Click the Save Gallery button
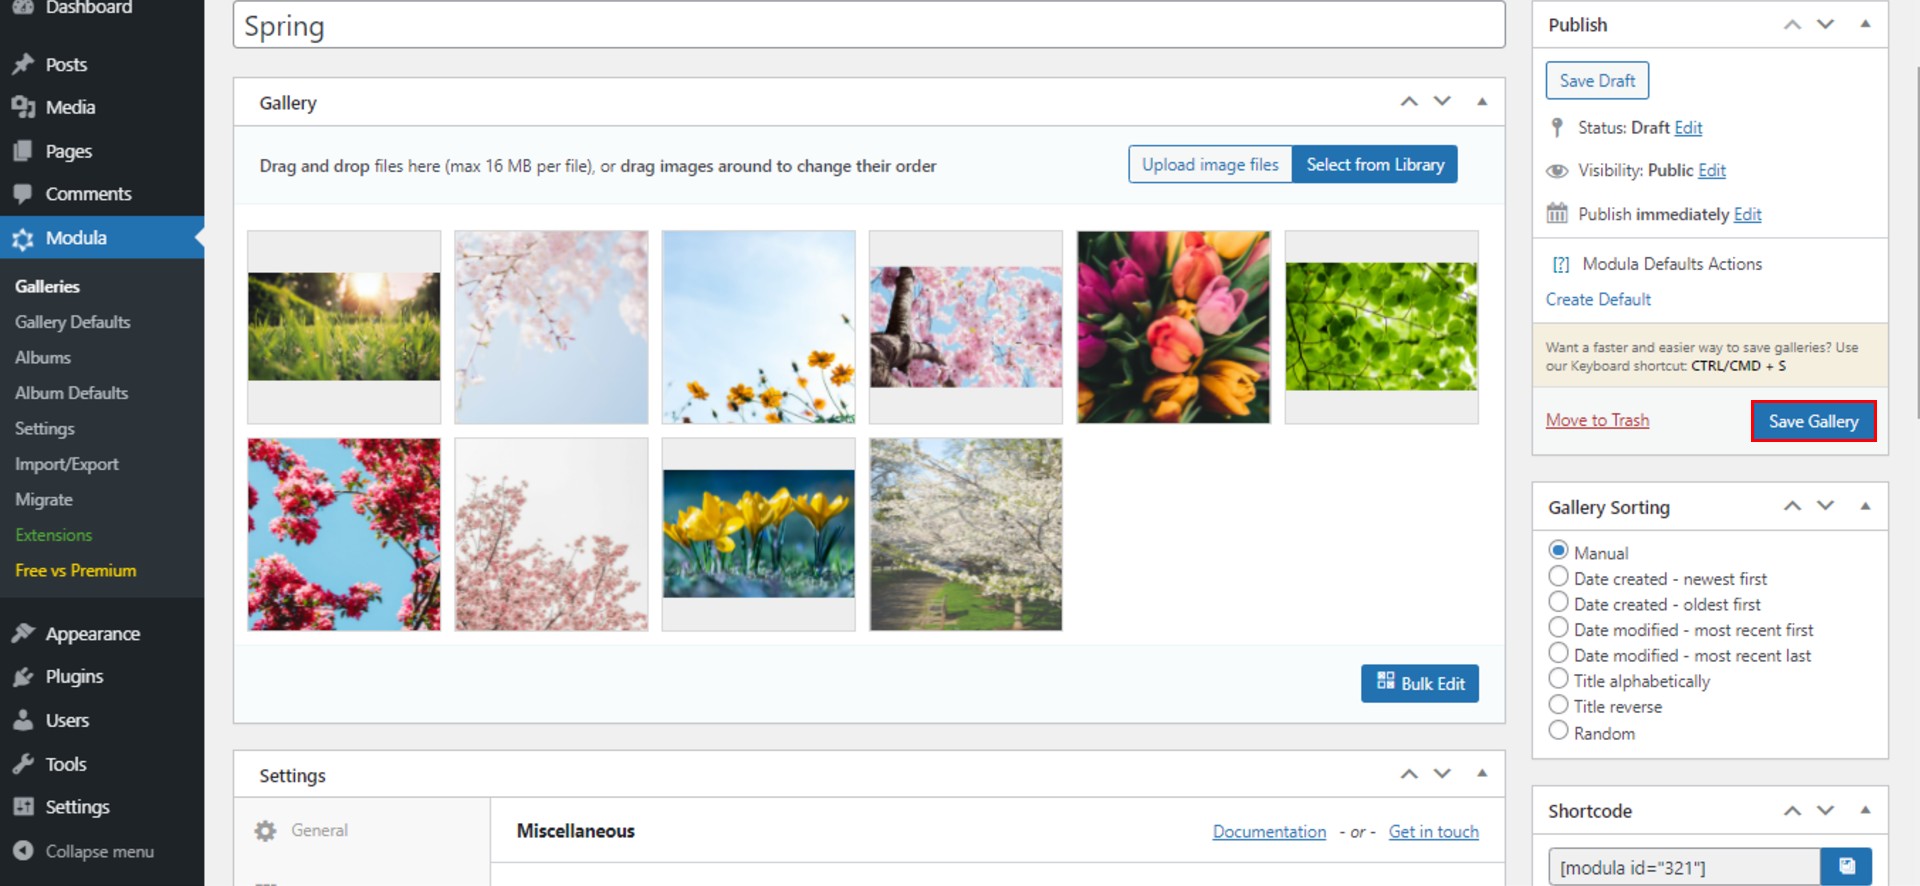This screenshot has height=886, width=1920. click(x=1812, y=421)
